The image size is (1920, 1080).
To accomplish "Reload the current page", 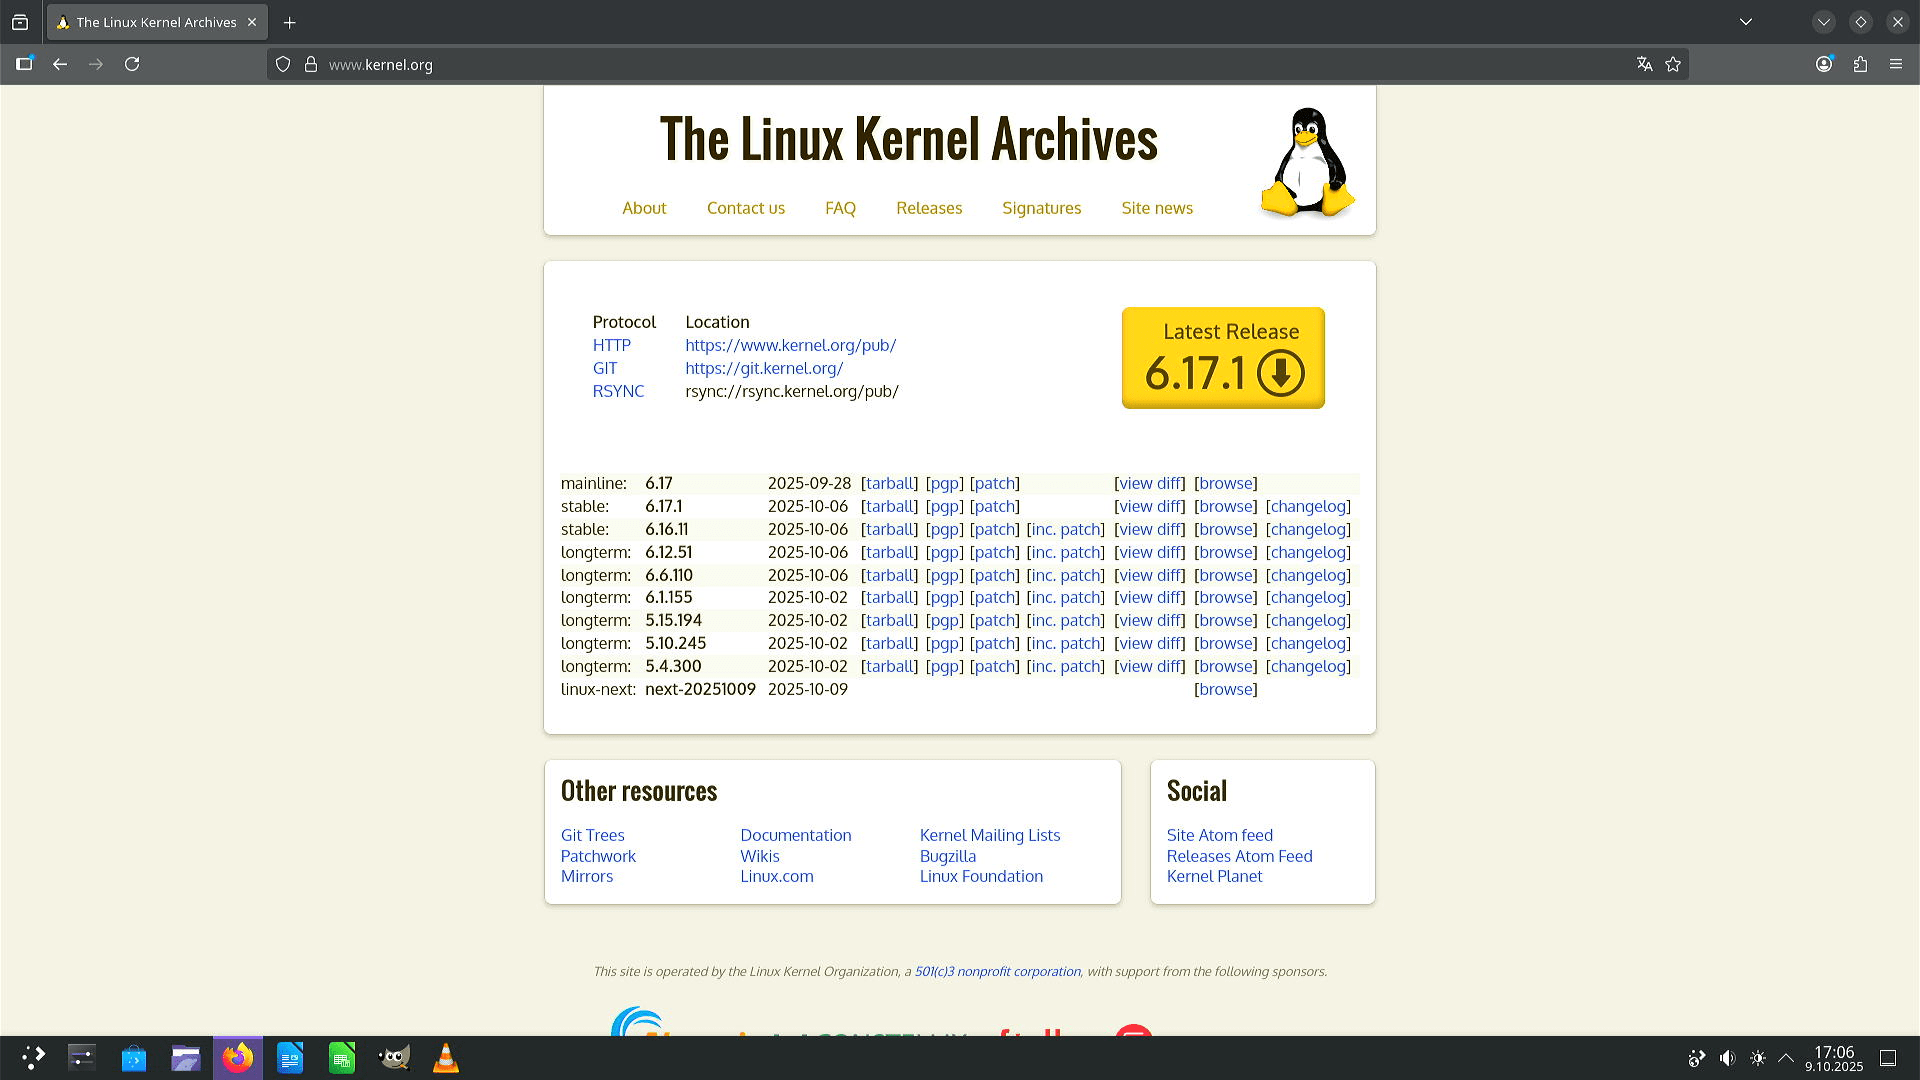I will coord(132,64).
